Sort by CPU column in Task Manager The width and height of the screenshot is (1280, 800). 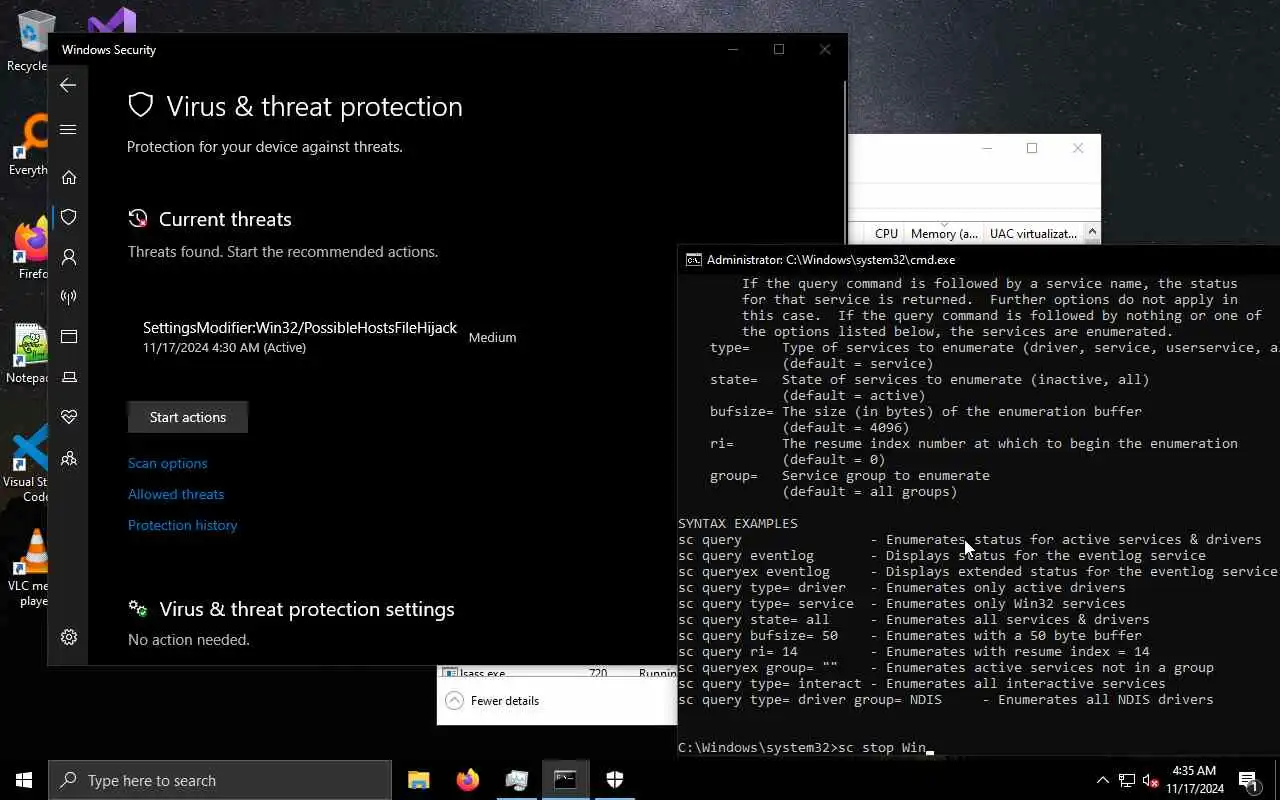point(886,233)
